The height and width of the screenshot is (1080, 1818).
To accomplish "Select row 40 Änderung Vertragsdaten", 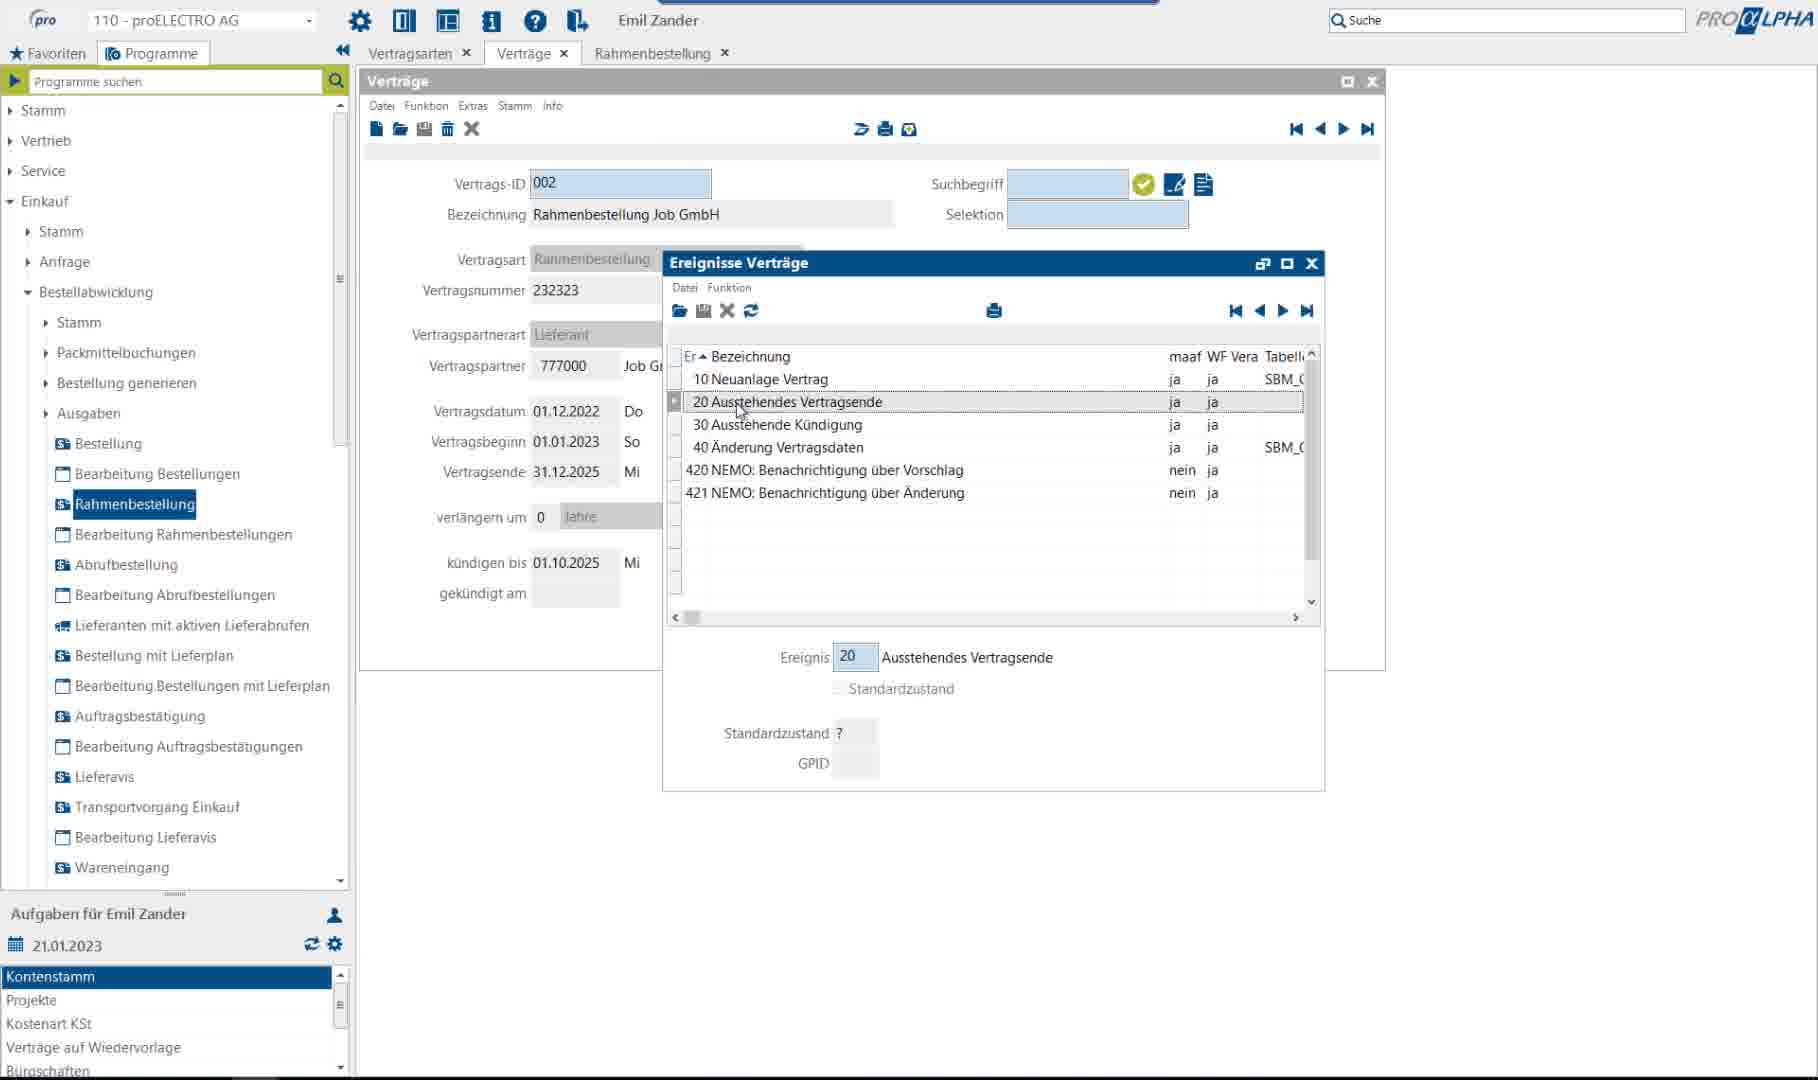I will click(x=992, y=448).
